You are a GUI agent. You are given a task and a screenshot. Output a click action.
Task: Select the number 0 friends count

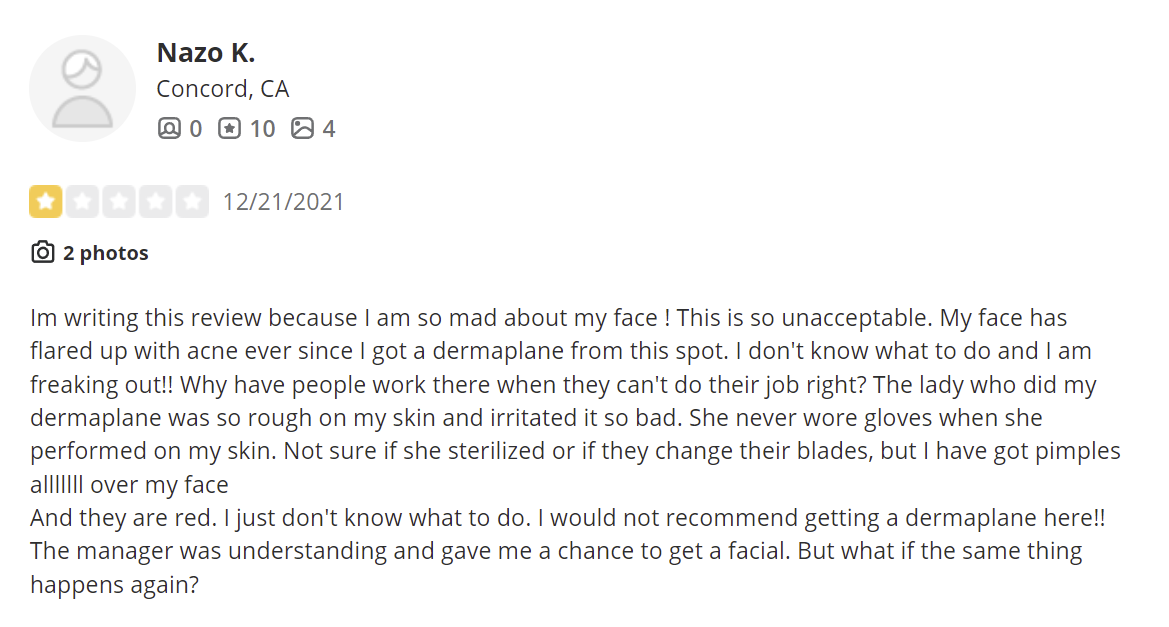click(195, 129)
